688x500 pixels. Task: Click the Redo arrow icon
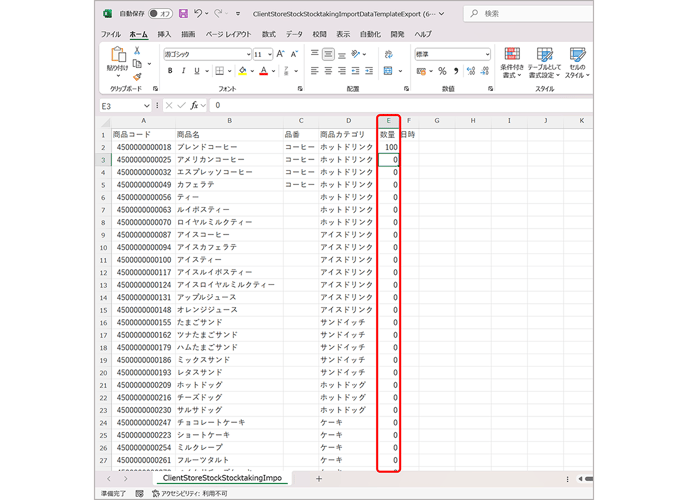tap(218, 14)
